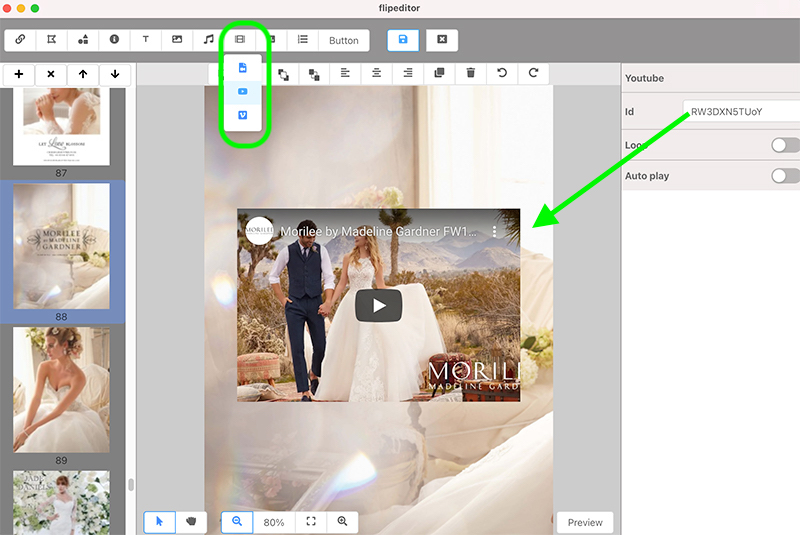Select the text tool icon
Image resolution: width=800 pixels, height=535 pixels.
point(145,40)
